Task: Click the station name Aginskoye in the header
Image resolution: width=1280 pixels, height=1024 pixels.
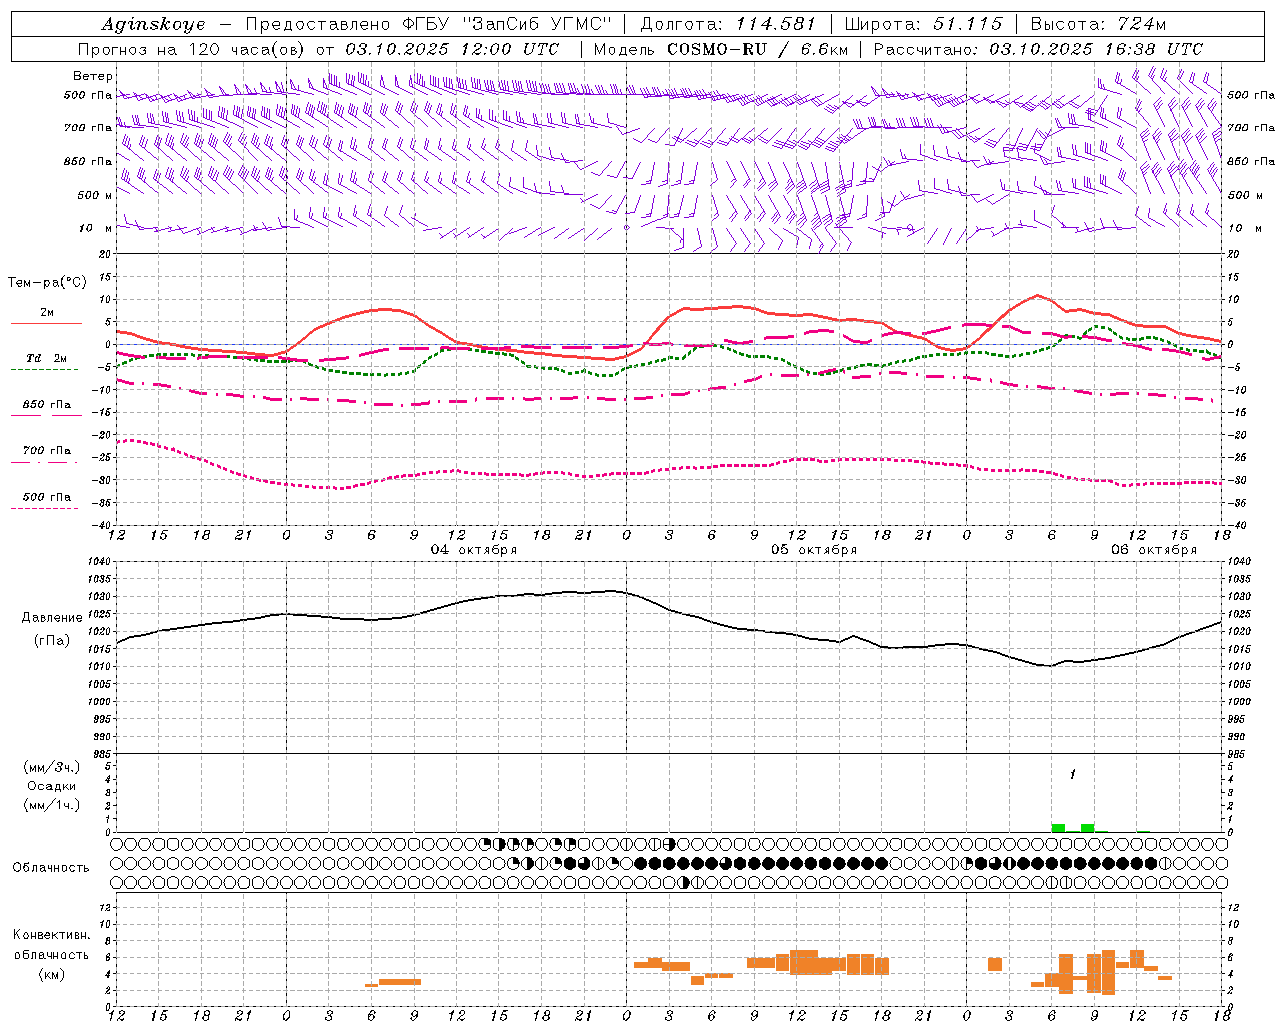Action: pos(153,24)
